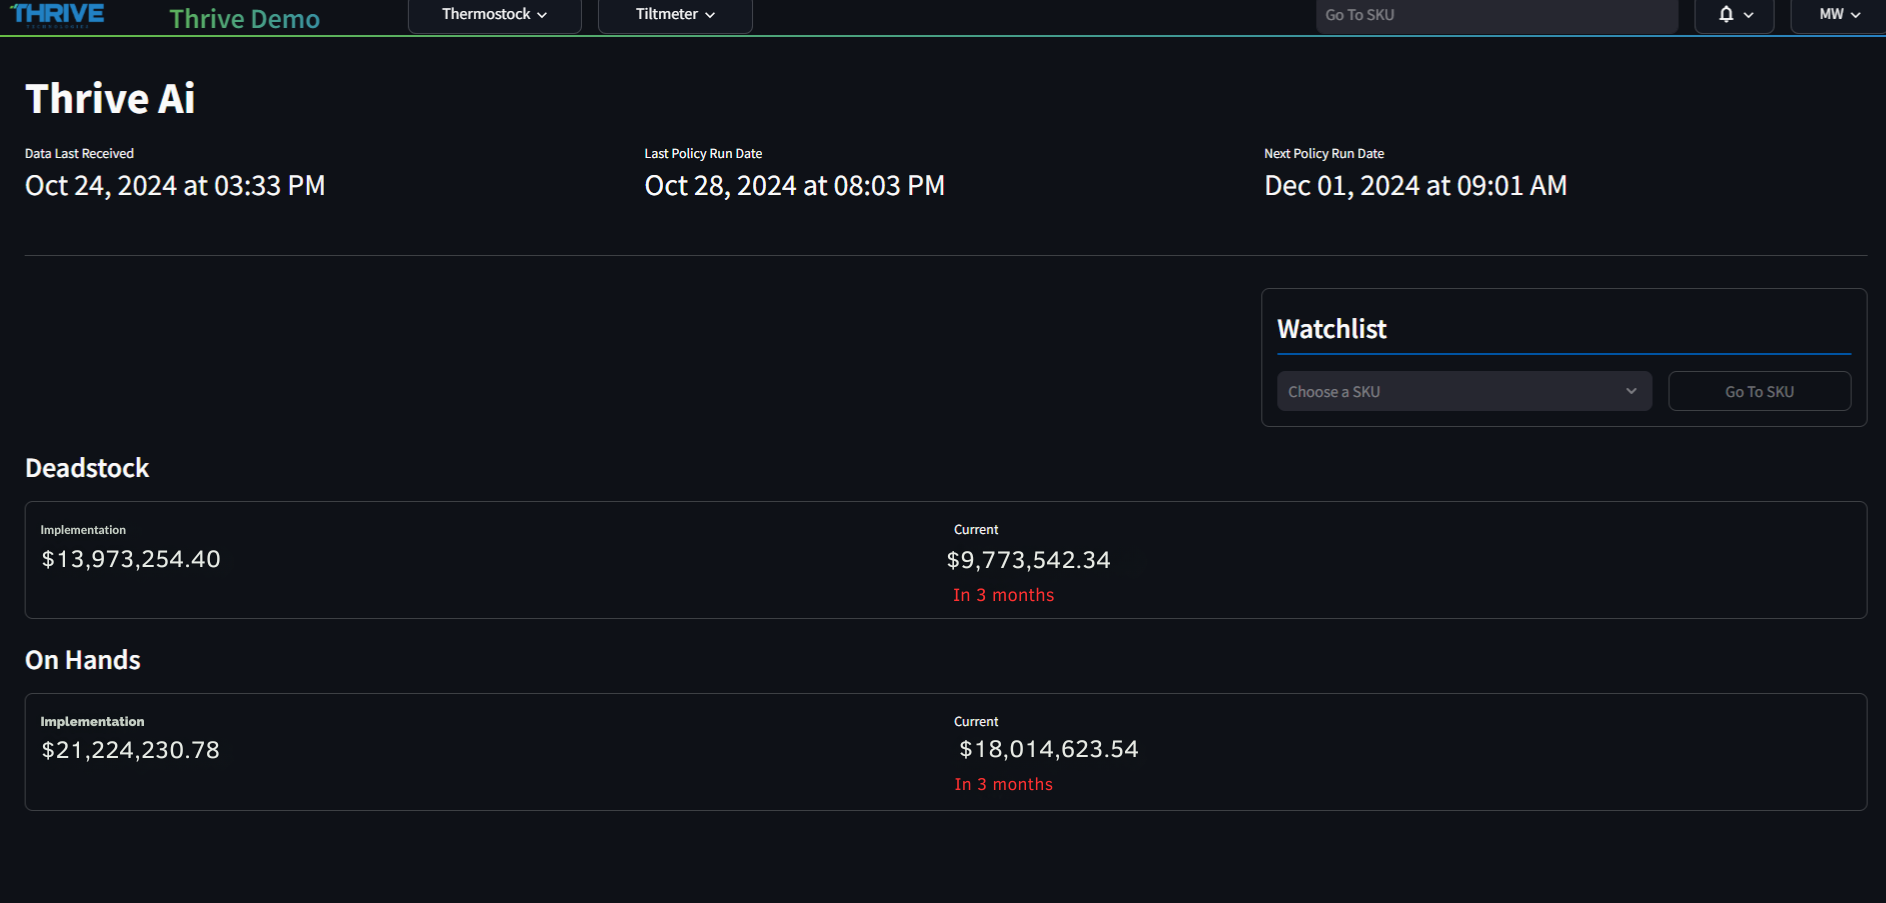Select the Next Policy Run Date value
1886x903 pixels.
pos(1415,186)
